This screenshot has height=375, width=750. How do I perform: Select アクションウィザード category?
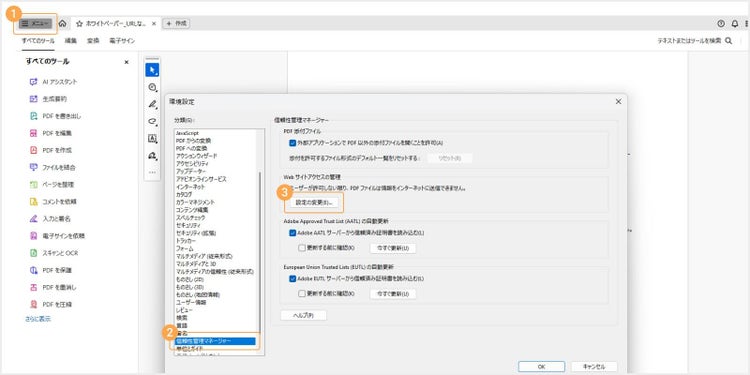197,156
